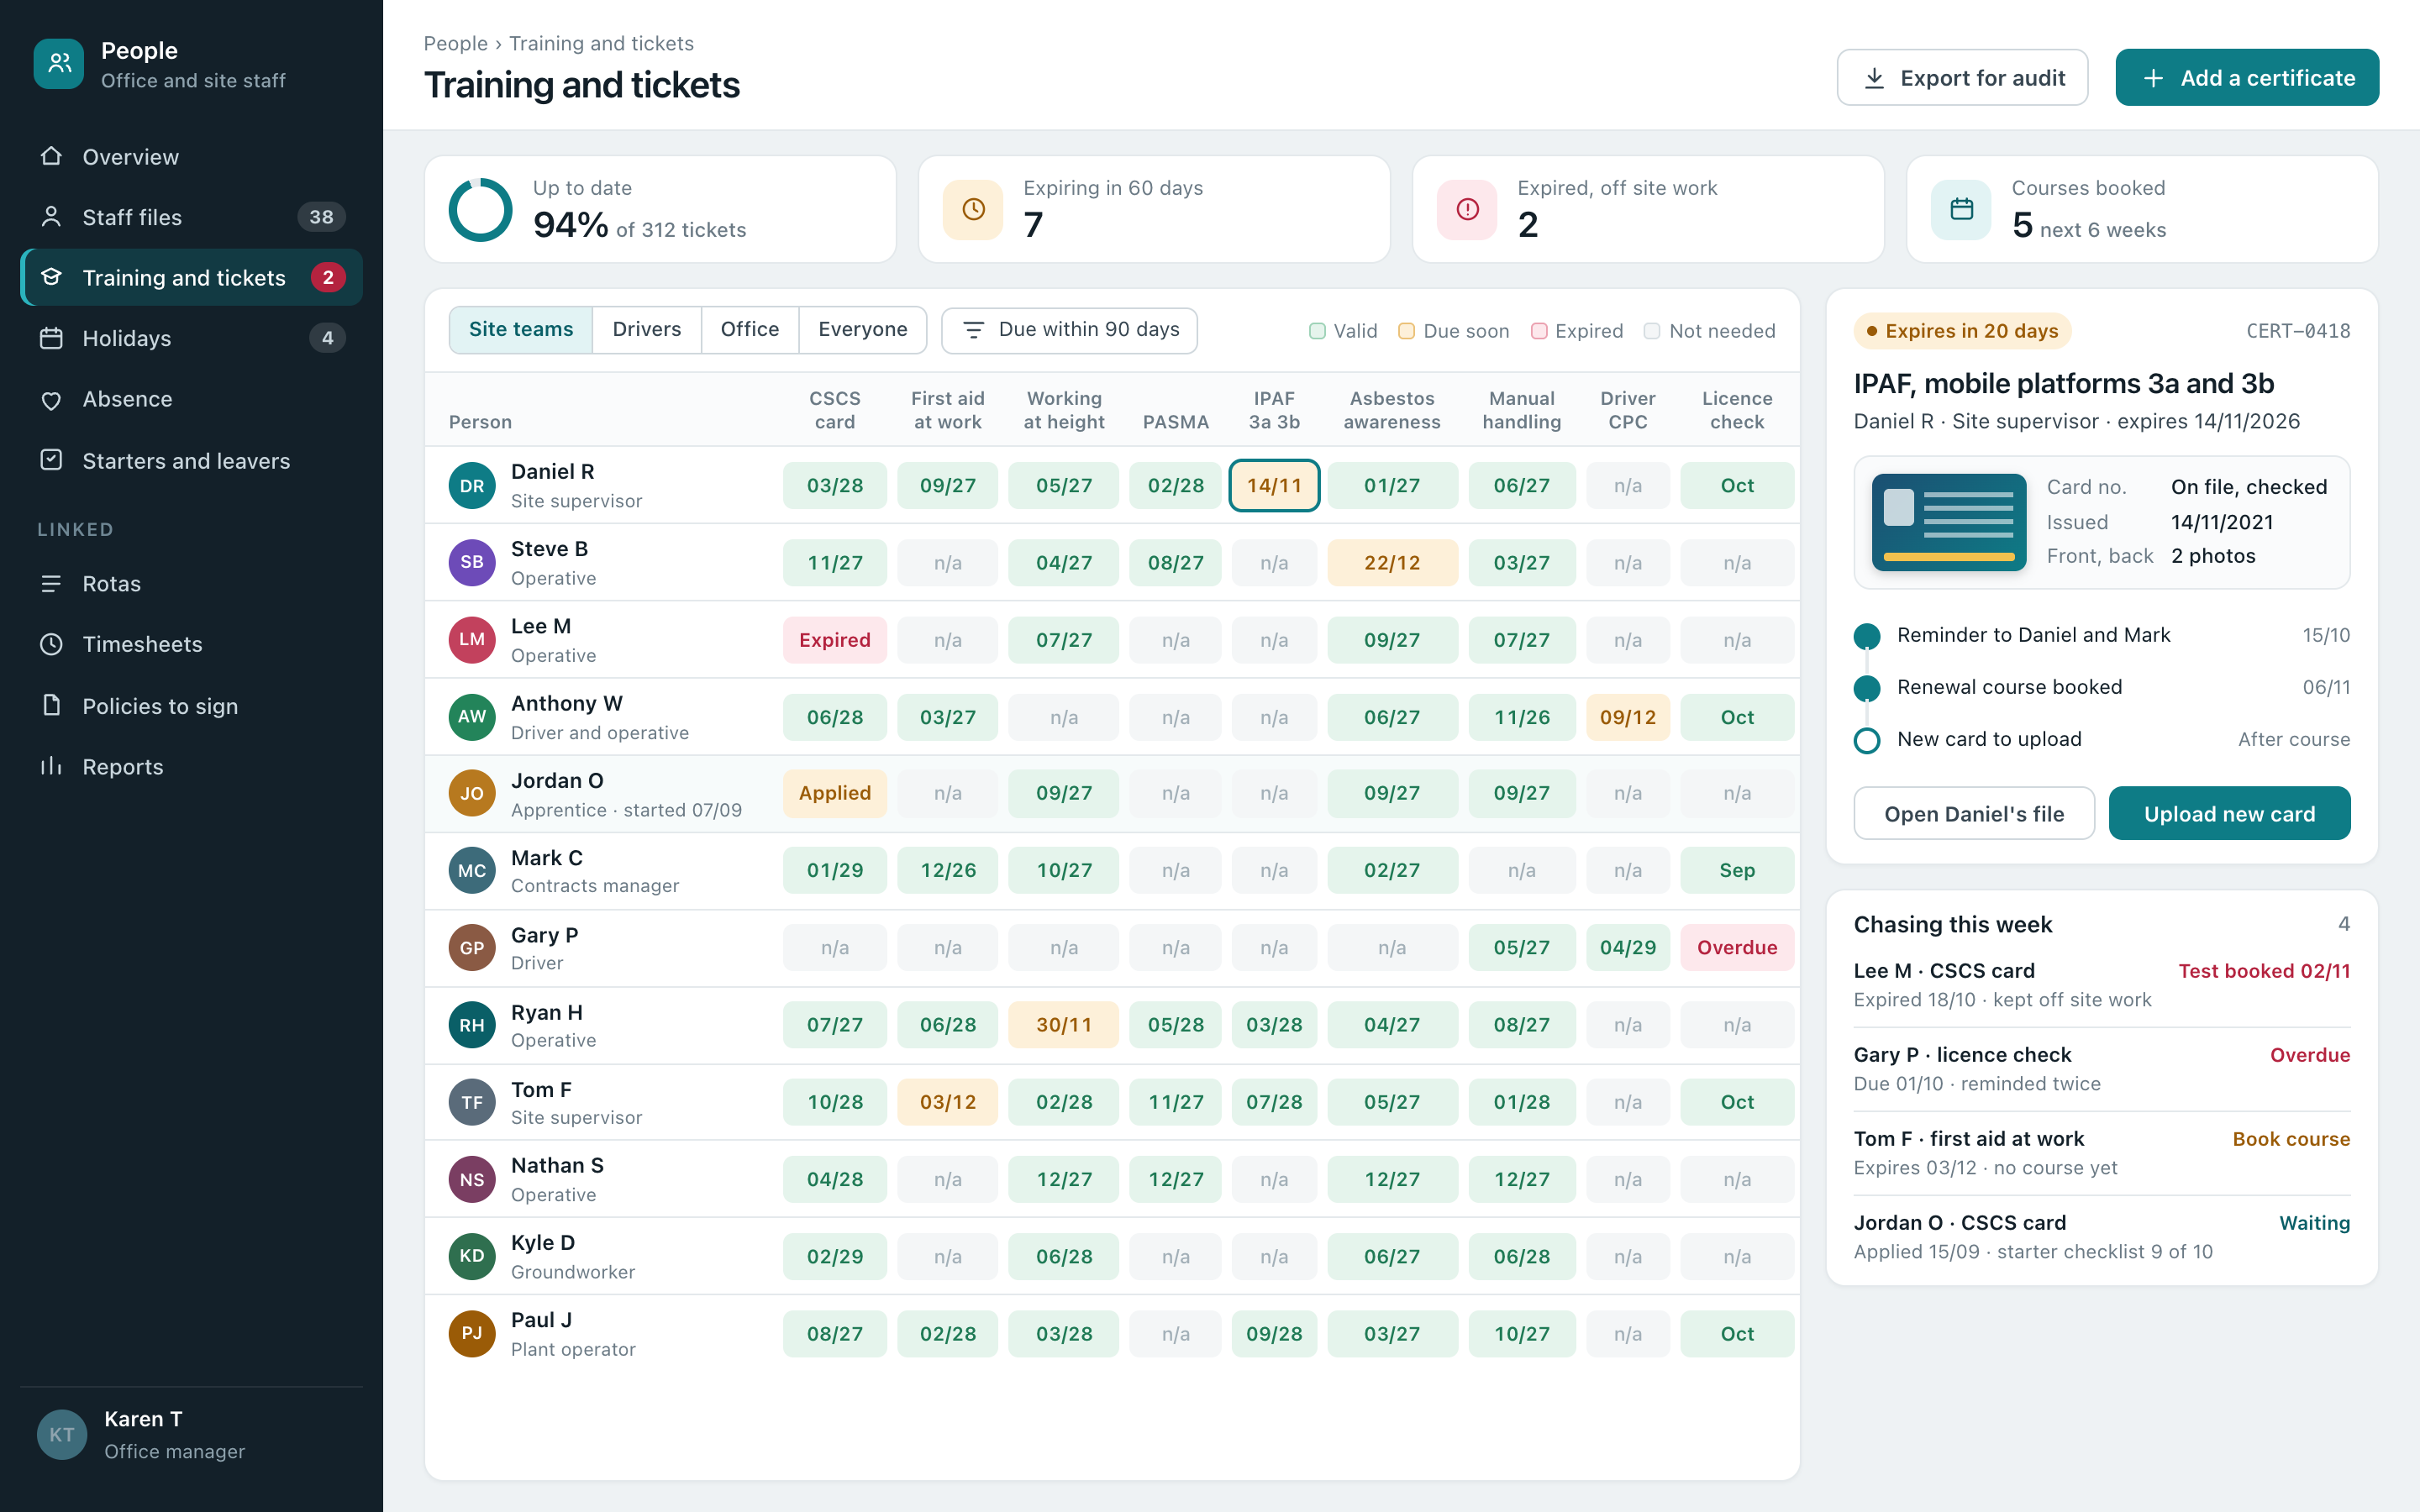Click the People breadcrumb link

pyautogui.click(x=455, y=44)
